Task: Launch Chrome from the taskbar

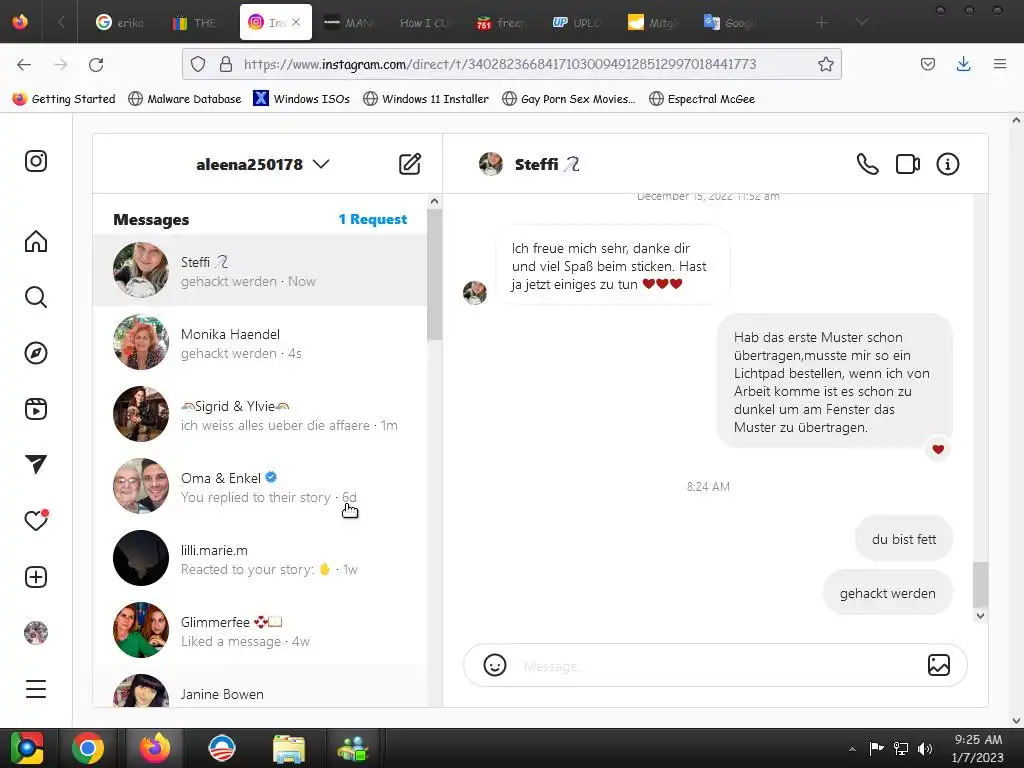Action: coord(88,748)
